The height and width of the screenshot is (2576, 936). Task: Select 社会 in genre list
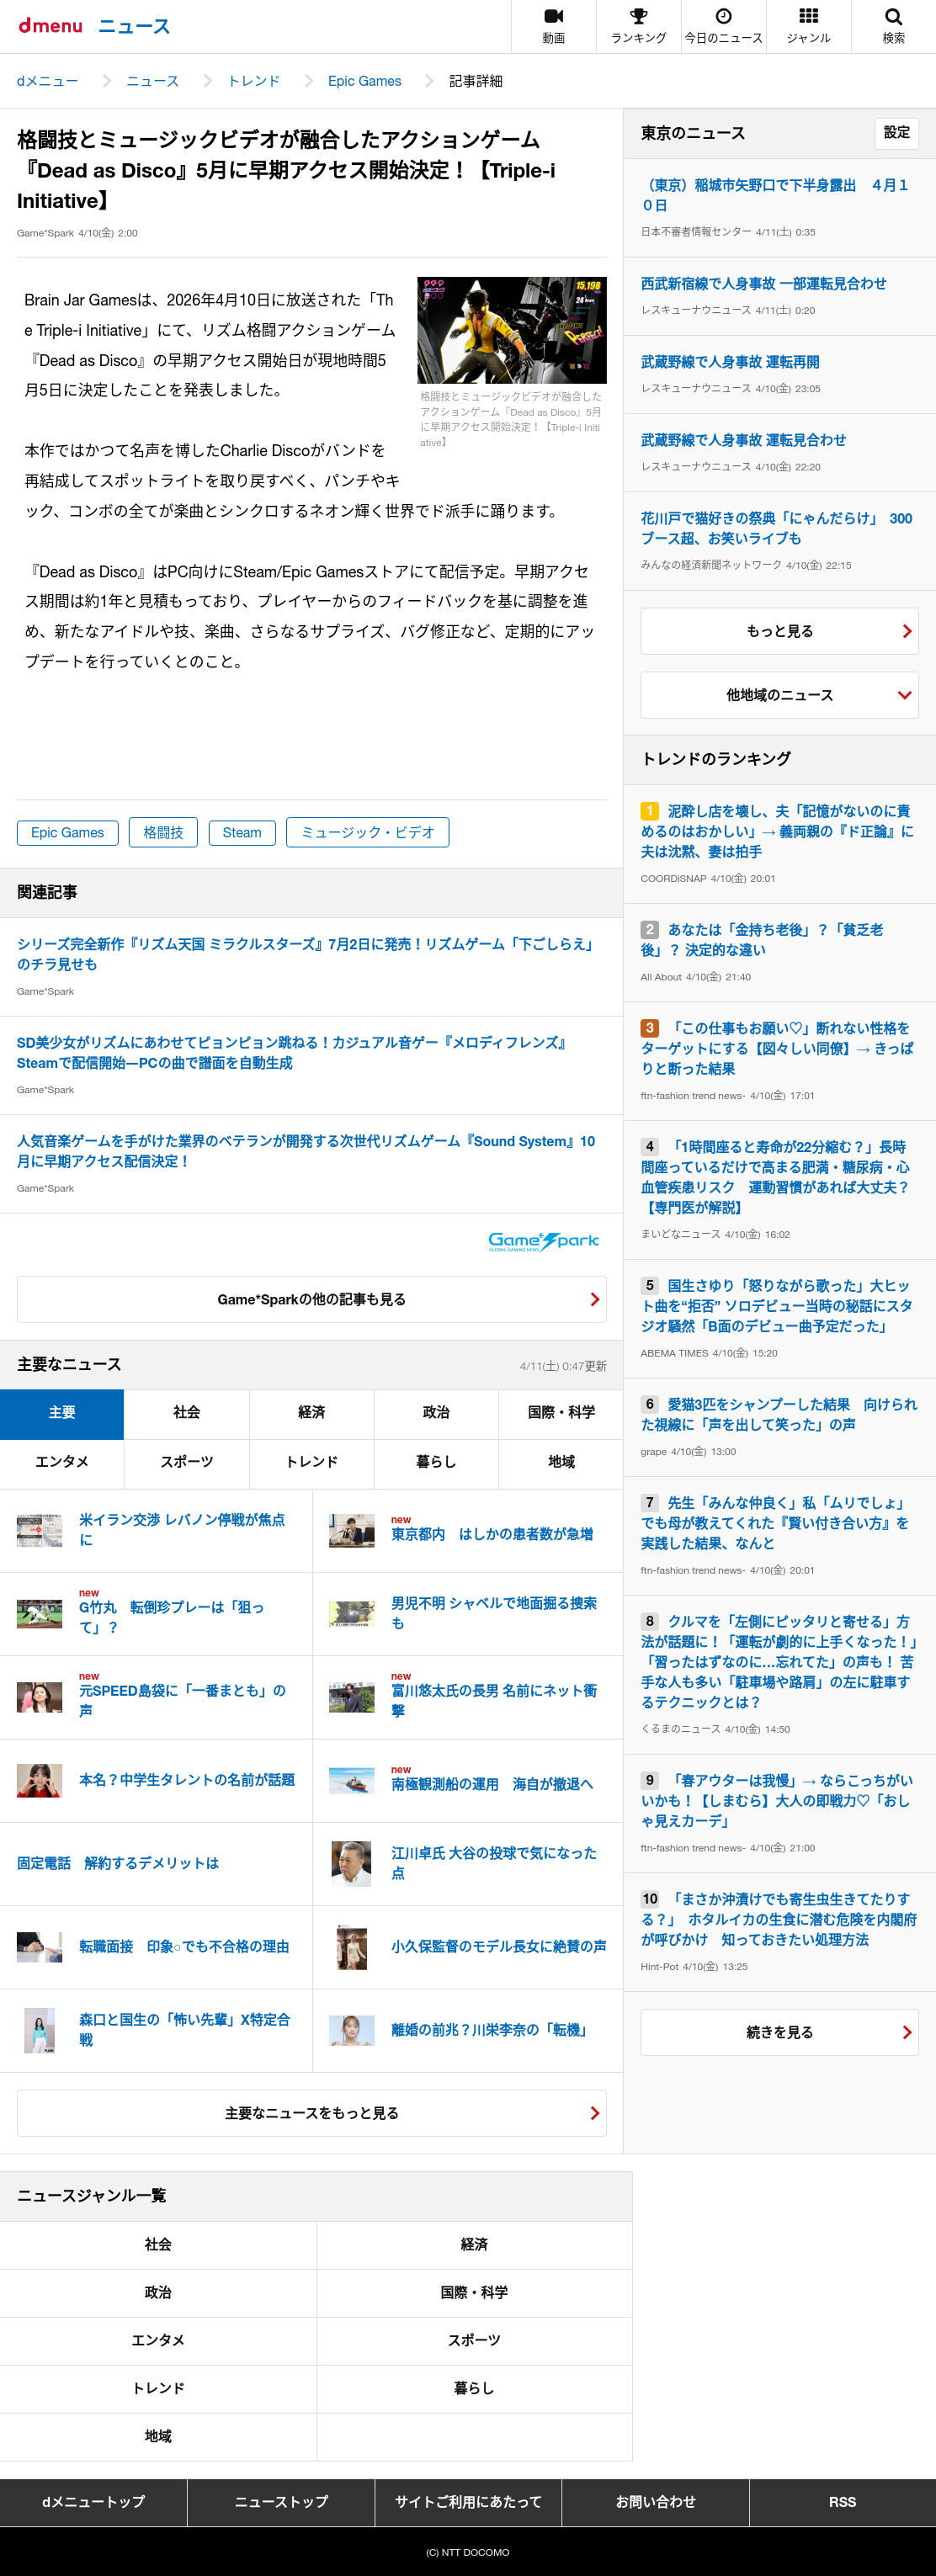(x=158, y=2244)
